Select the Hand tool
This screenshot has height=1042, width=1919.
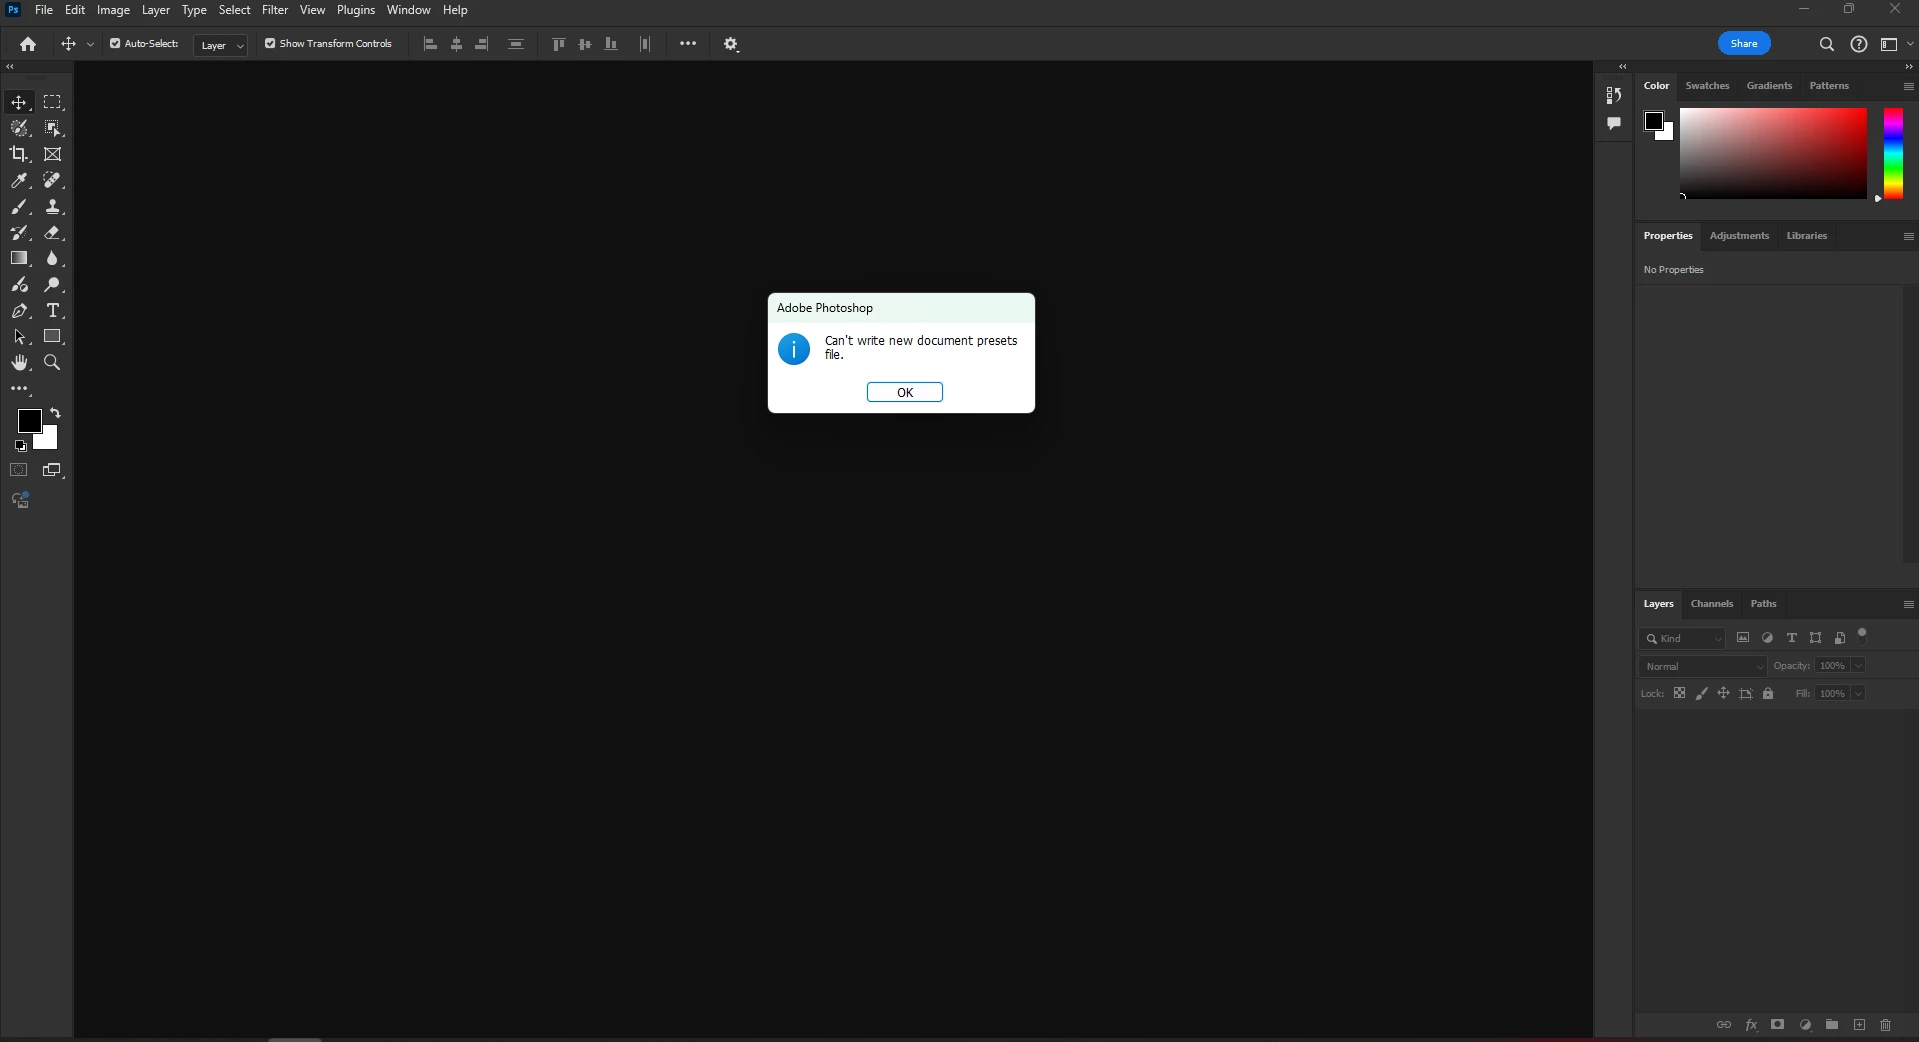pyautogui.click(x=19, y=363)
